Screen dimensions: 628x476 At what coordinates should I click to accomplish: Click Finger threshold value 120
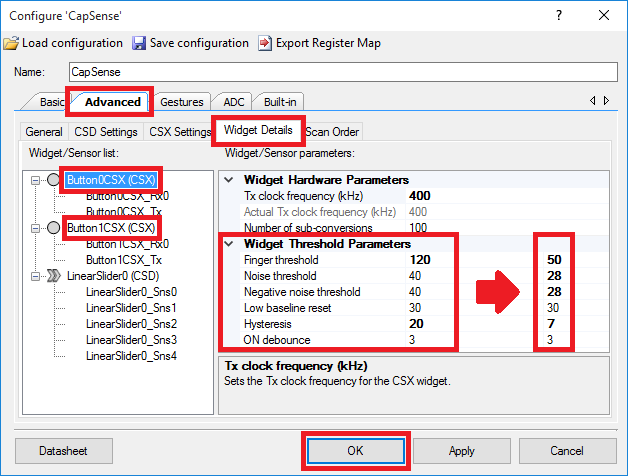pyautogui.click(x=420, y=260)
